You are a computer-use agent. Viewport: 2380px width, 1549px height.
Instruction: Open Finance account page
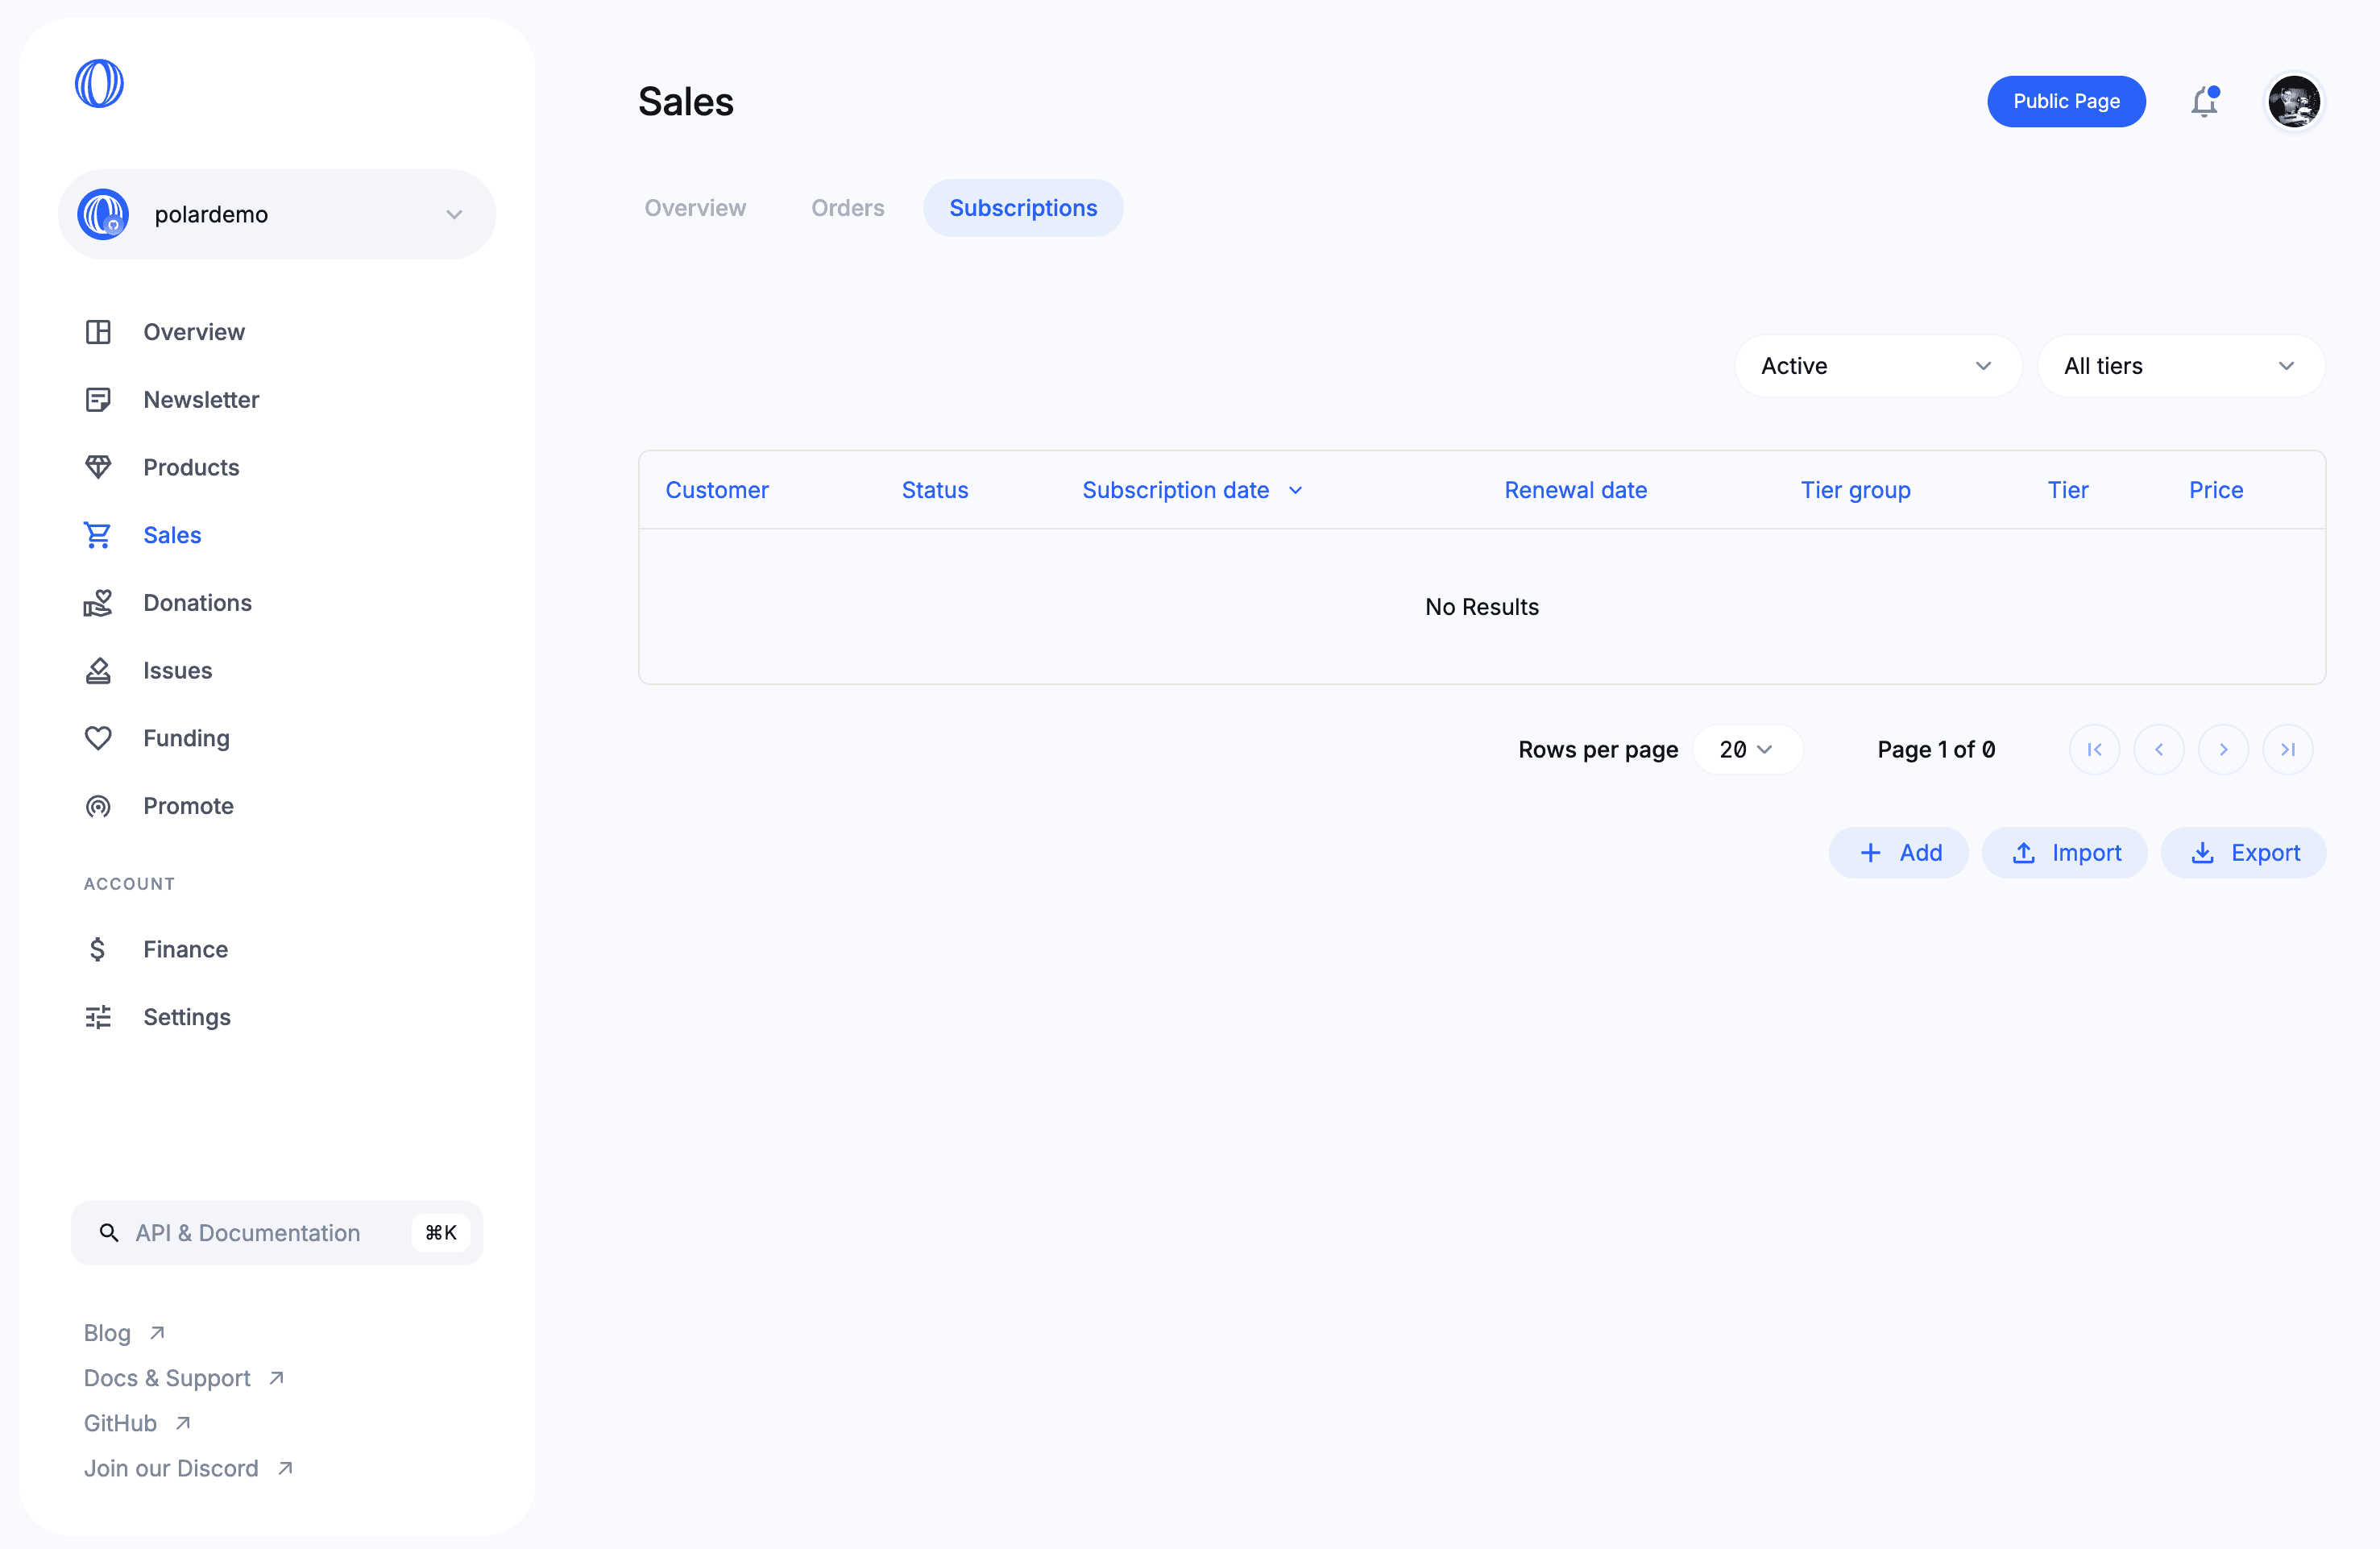(x=185, y=949)
